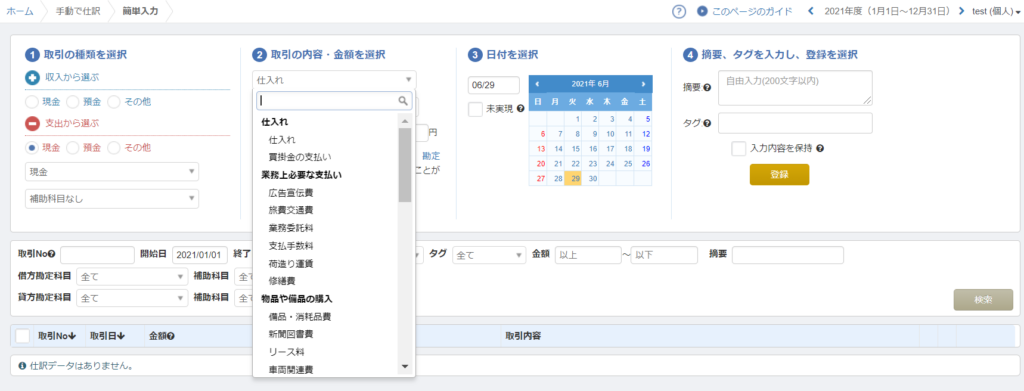Click the help question mark icon in header
Screen dimensions: 1024x391
[x=679, y=11]
